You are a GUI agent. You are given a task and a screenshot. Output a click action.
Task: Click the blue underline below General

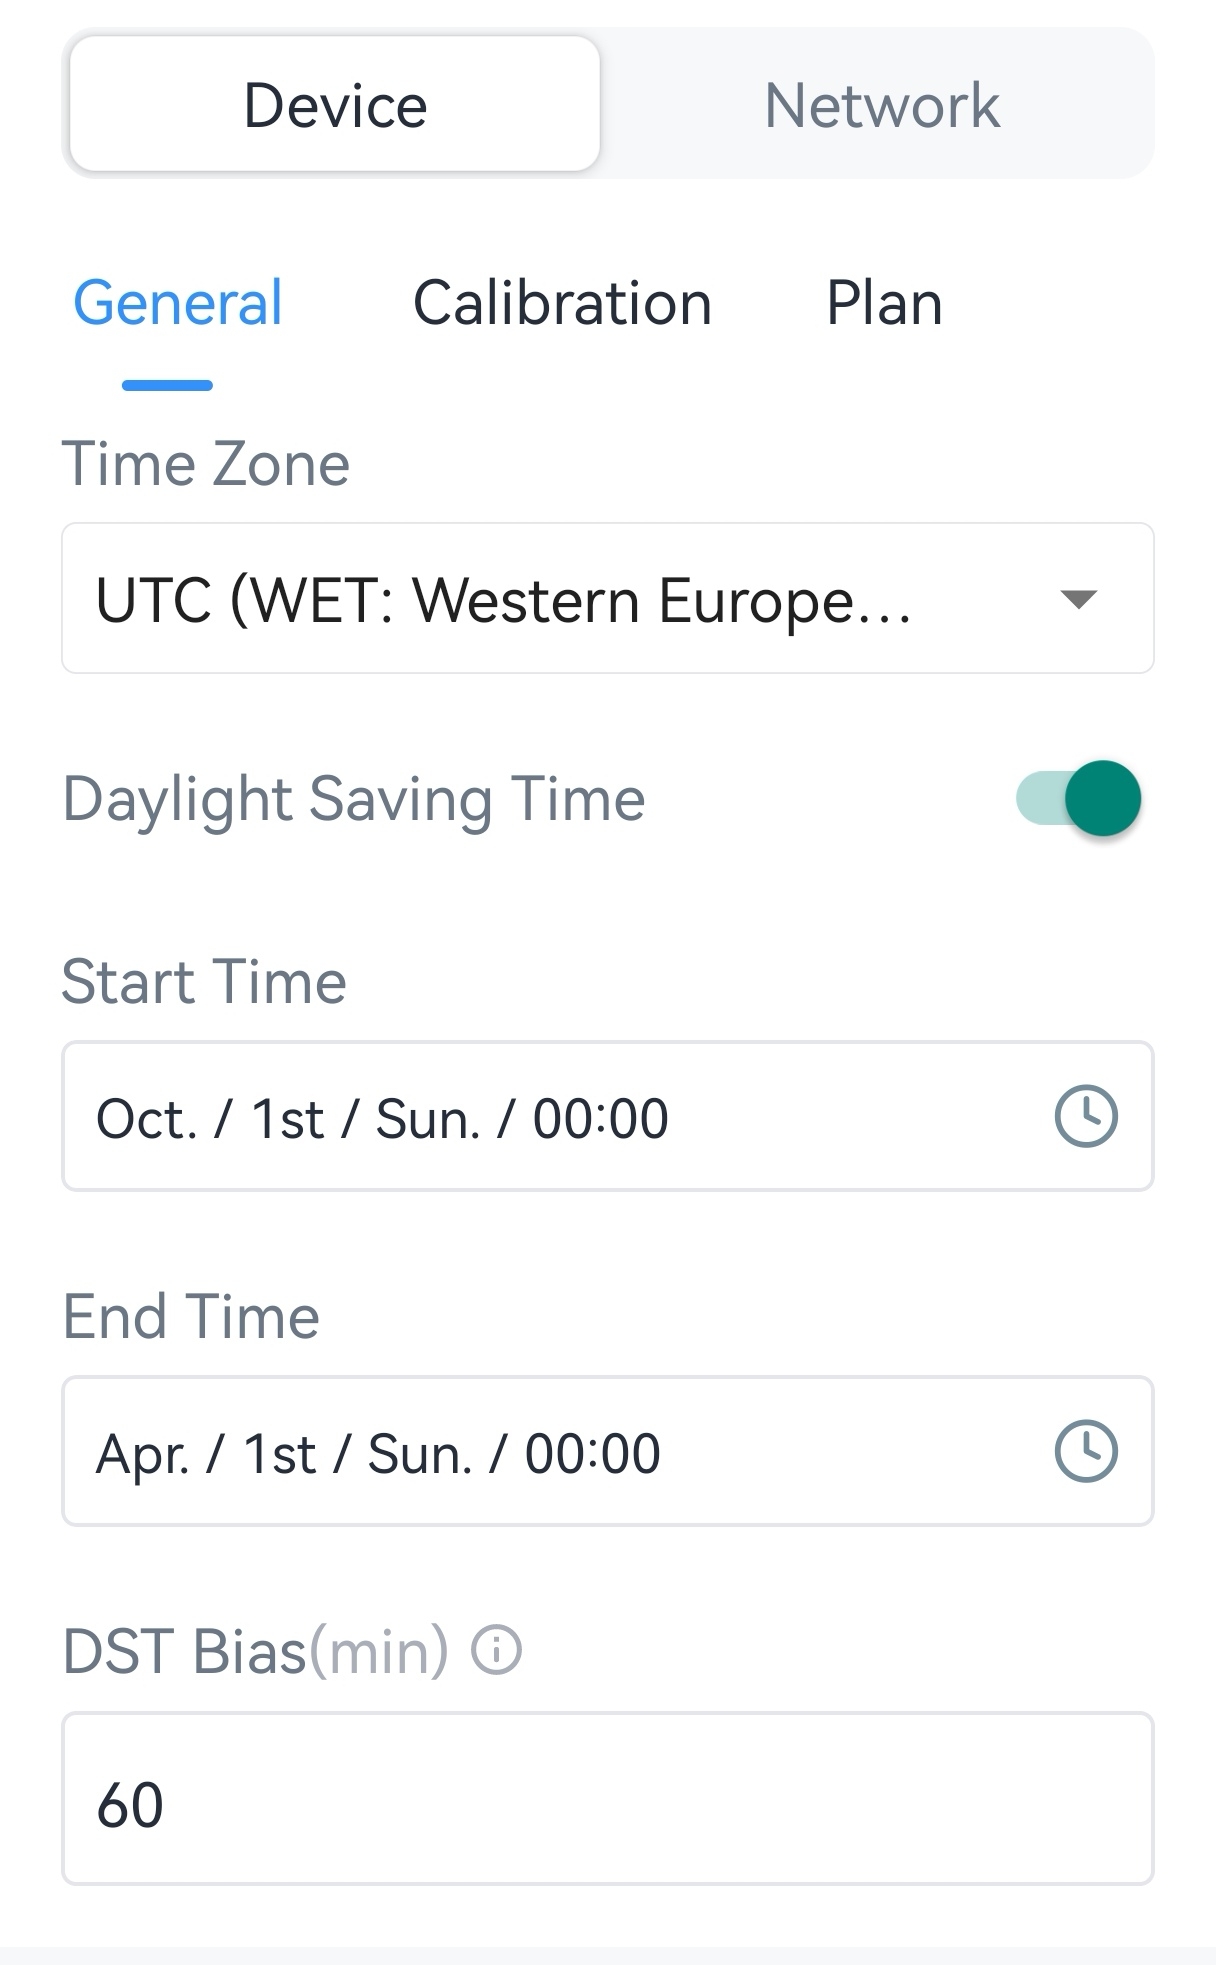click(x=167, y=385)
